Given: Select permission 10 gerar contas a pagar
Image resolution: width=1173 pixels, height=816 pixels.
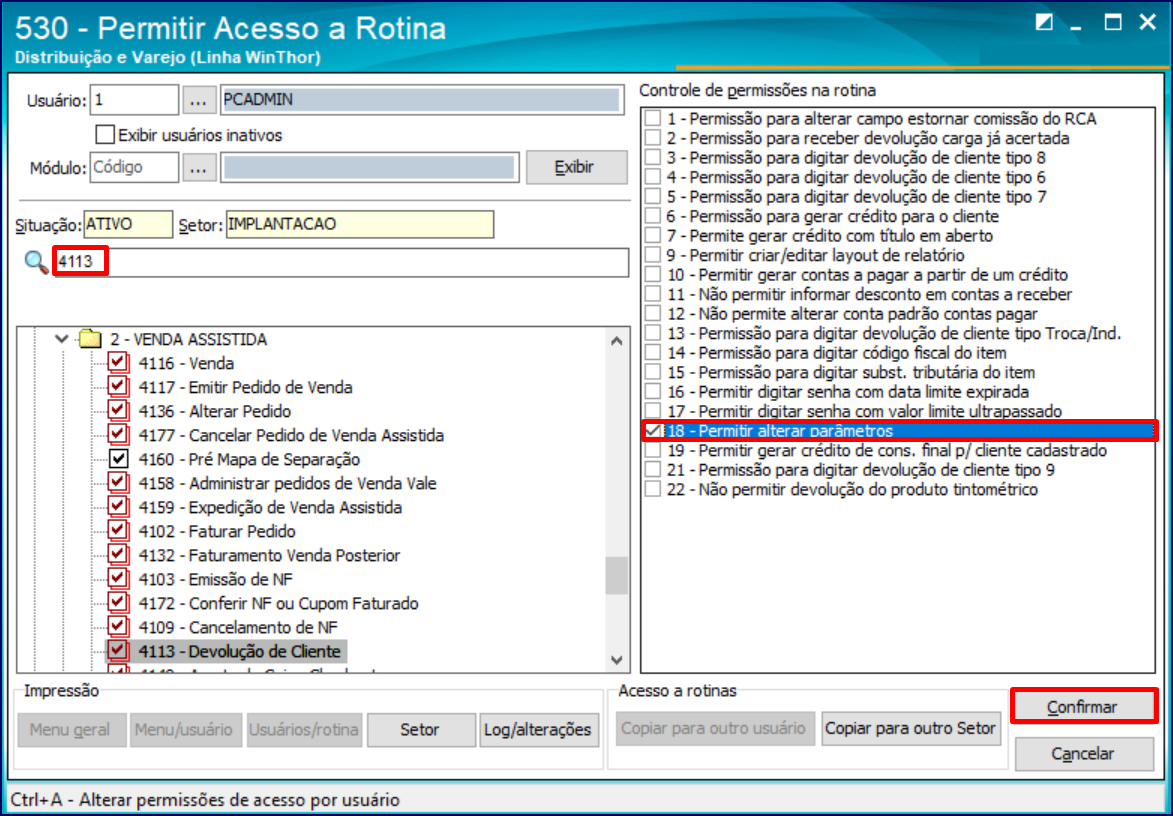Looking at the screenshot, I should pyautogui.click(x=867, y=274).
